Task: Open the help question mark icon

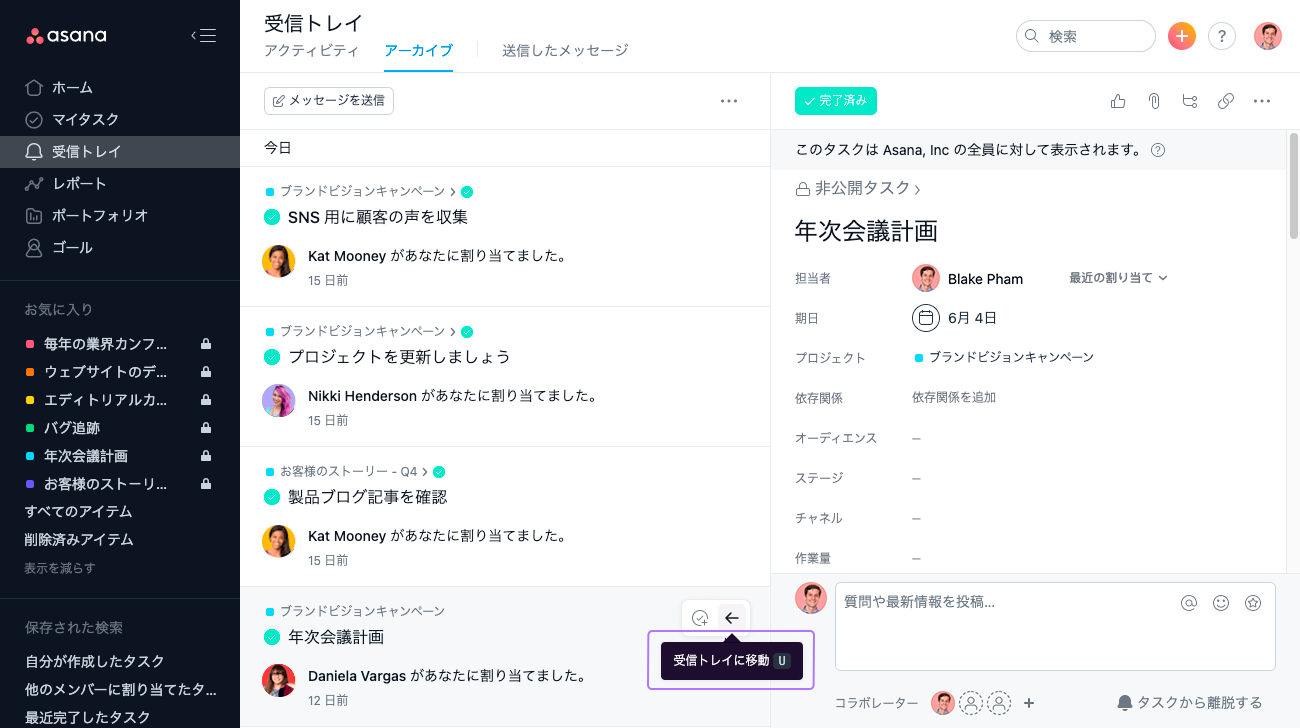Action: tap(1221, 37)
